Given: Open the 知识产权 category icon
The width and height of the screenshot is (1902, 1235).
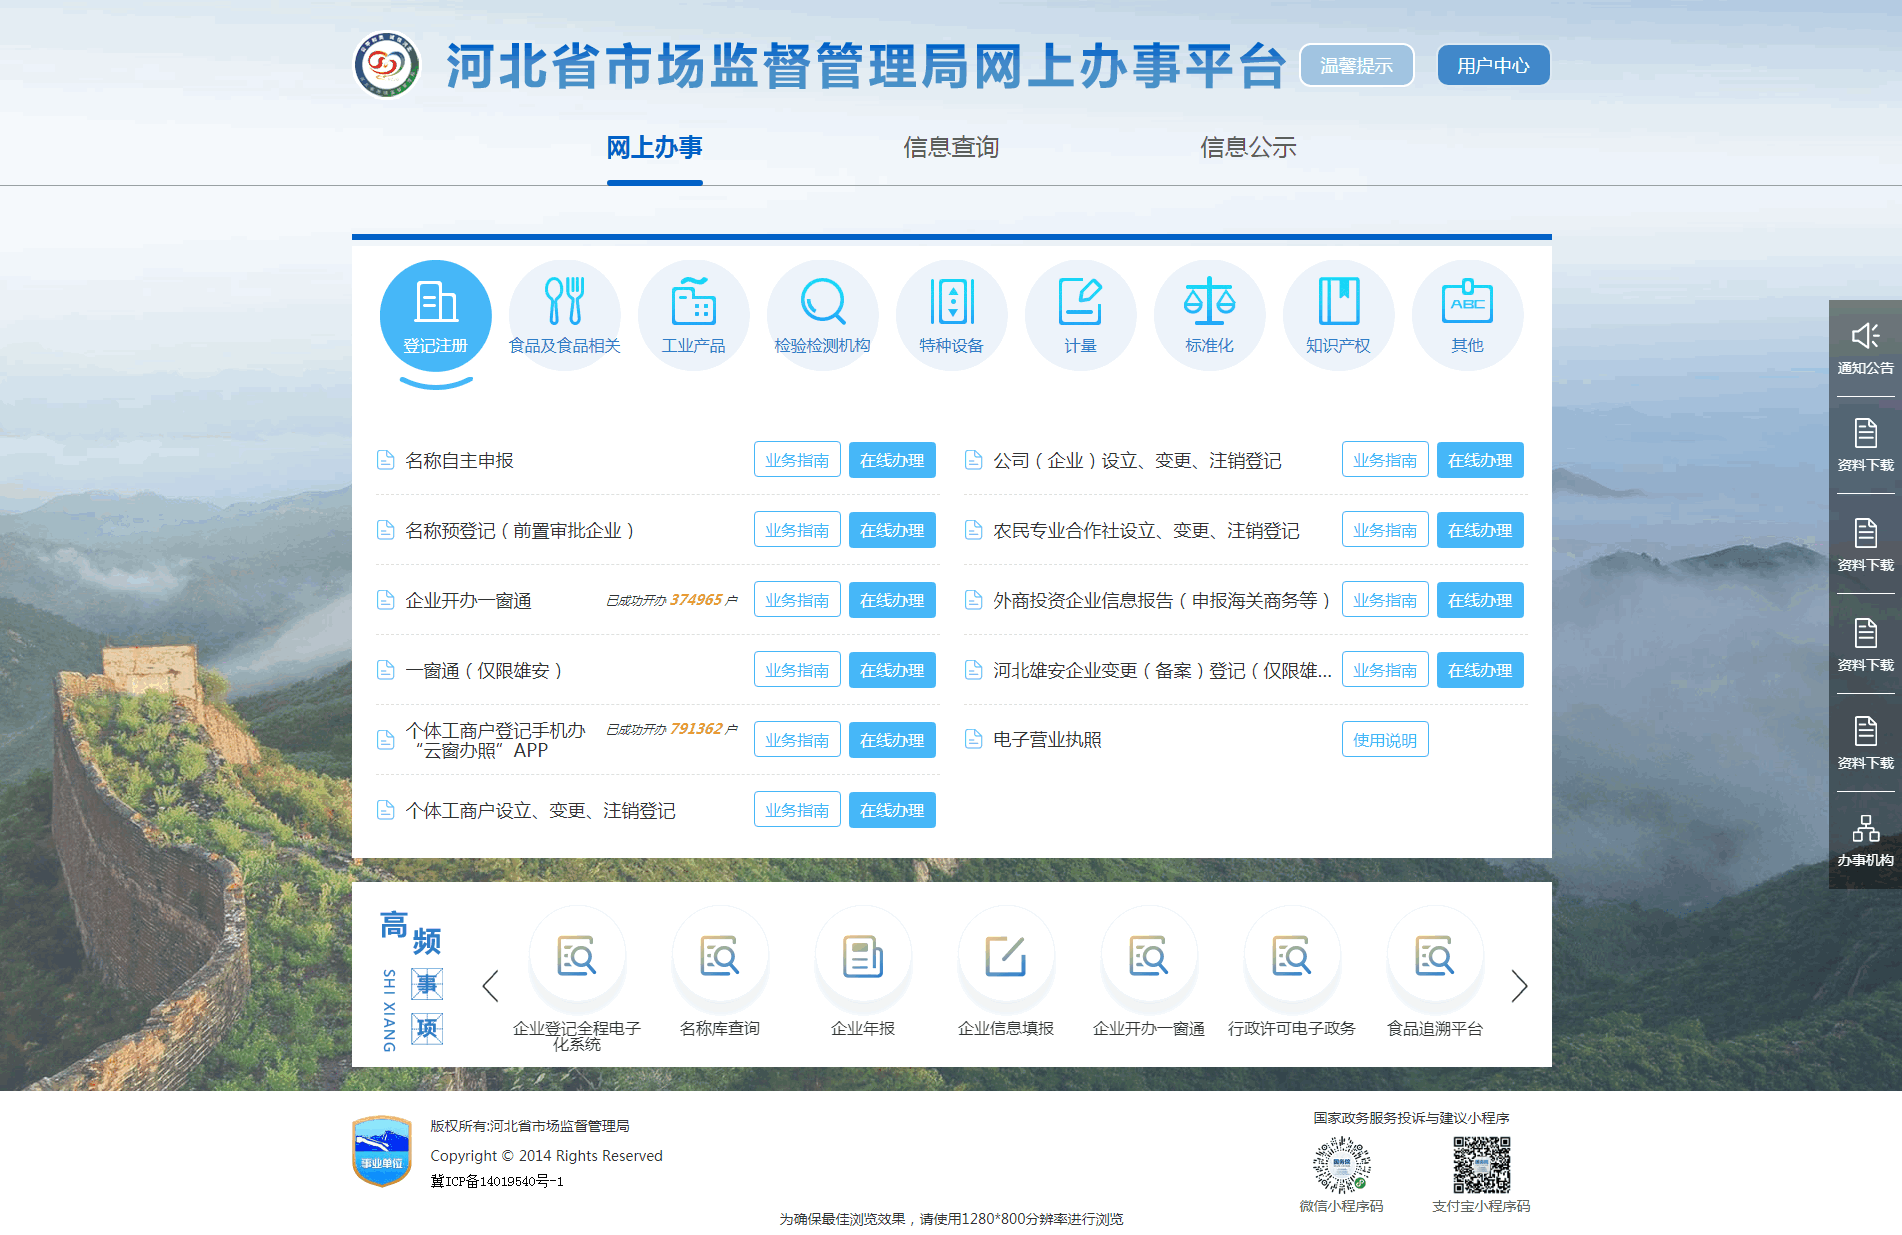Looking at the screenshot, I should (x=1338, y=315).
